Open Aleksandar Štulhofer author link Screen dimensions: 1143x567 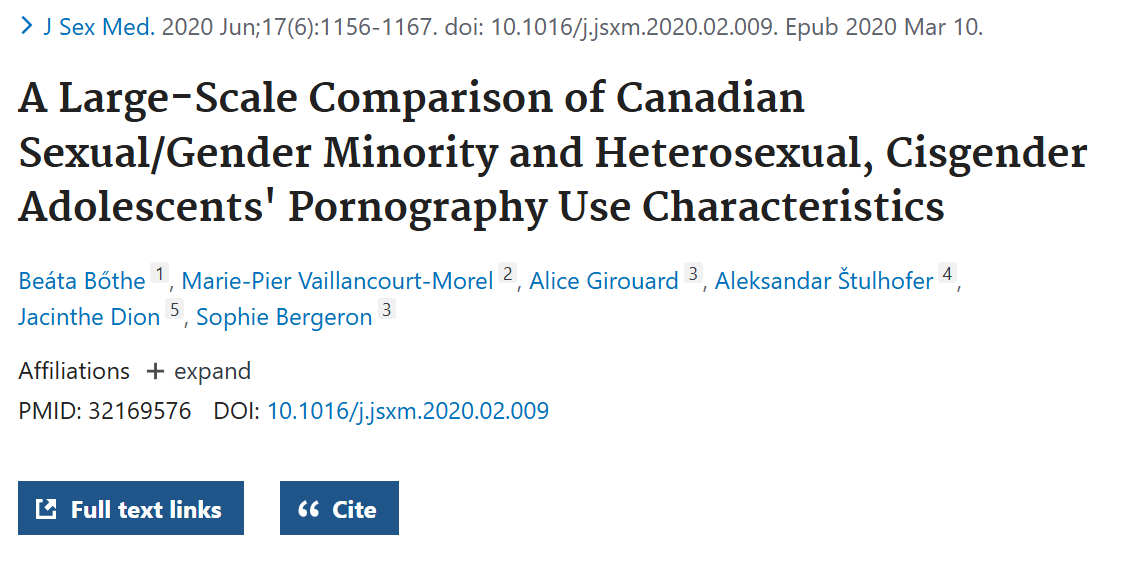(x=823, y=281)
